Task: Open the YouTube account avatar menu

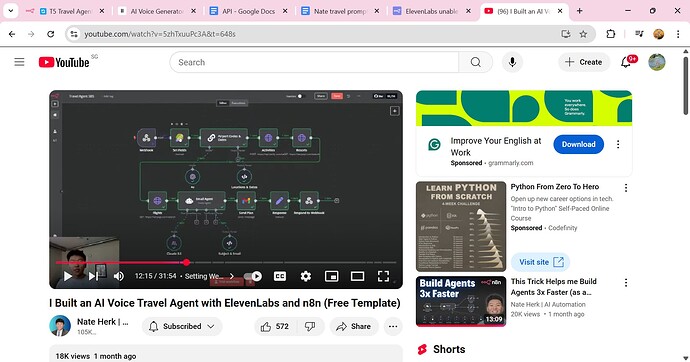Action: [657, 62]
